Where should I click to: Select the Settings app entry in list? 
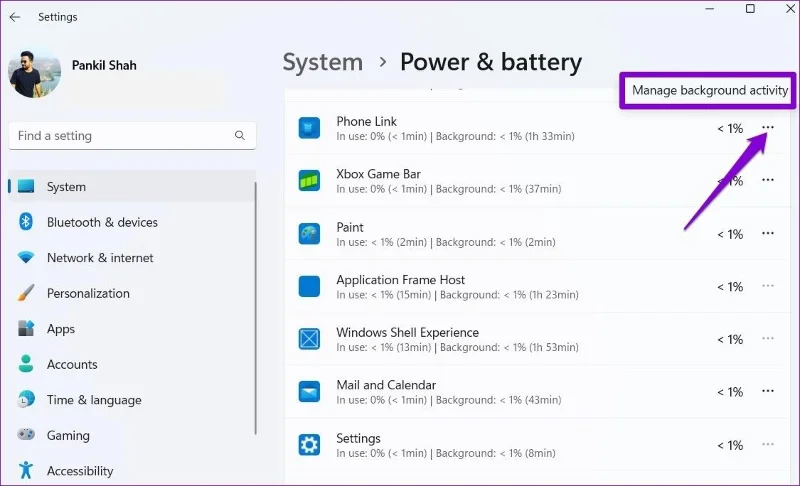pyautogui.click(x=358, y=438)
